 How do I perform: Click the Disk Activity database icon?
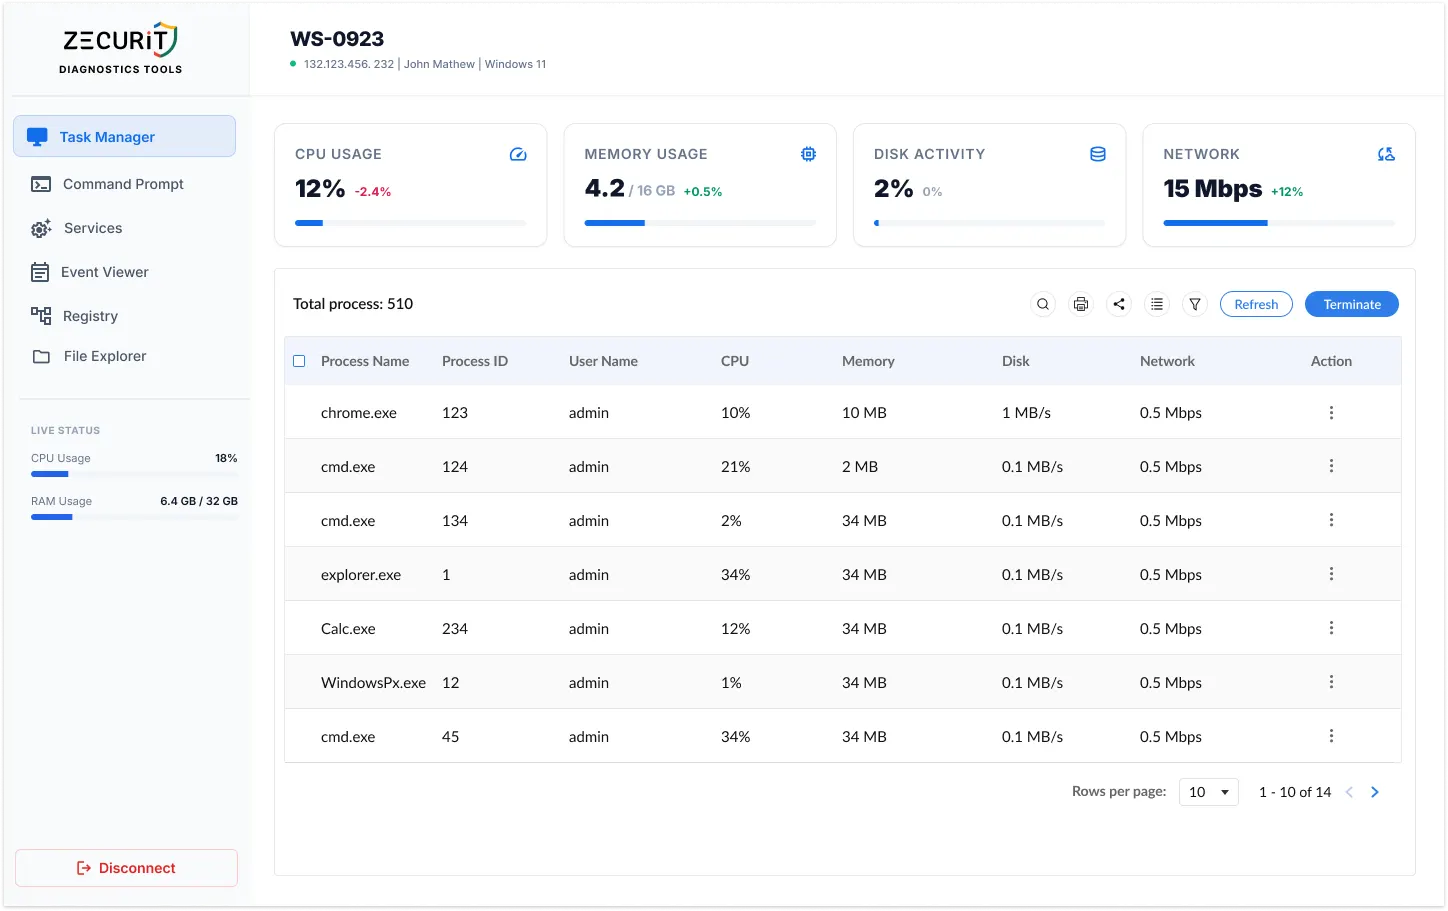1098,154
